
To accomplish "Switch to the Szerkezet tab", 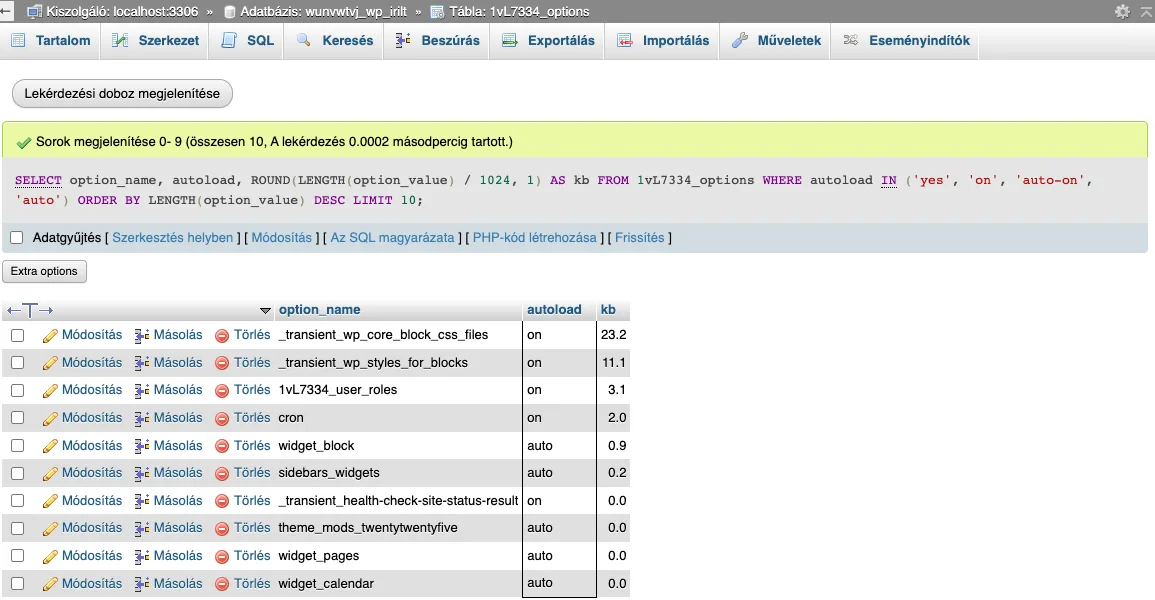I will (x=155, y=40).
